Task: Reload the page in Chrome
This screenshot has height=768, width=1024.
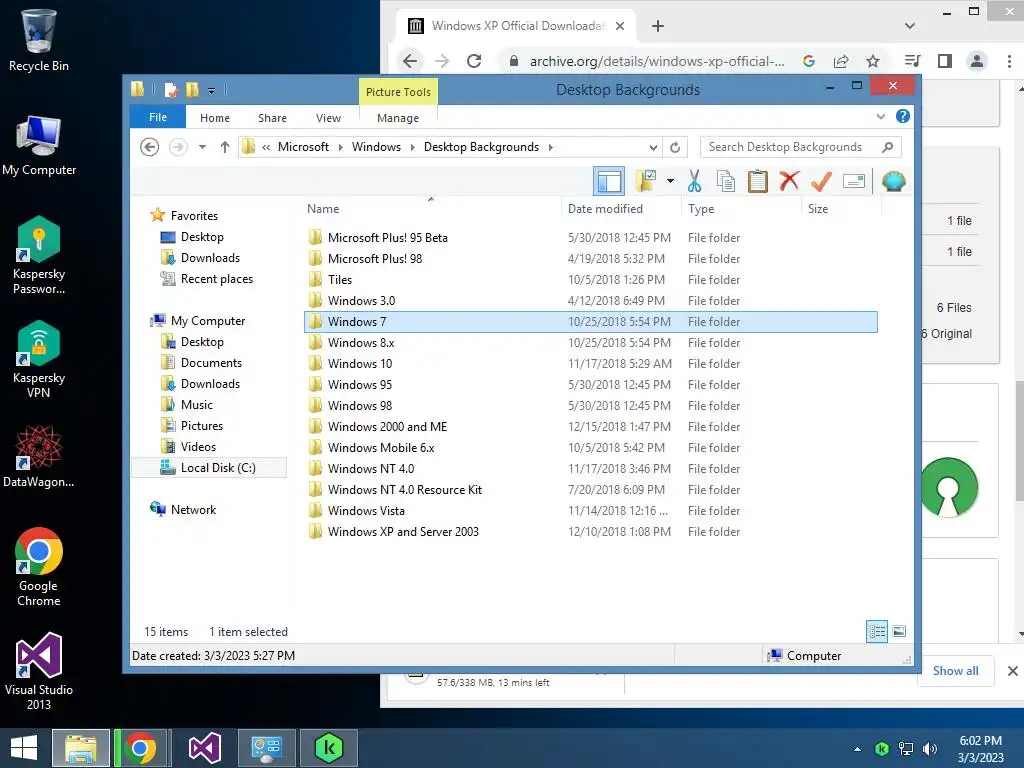Action: point(474,61)
